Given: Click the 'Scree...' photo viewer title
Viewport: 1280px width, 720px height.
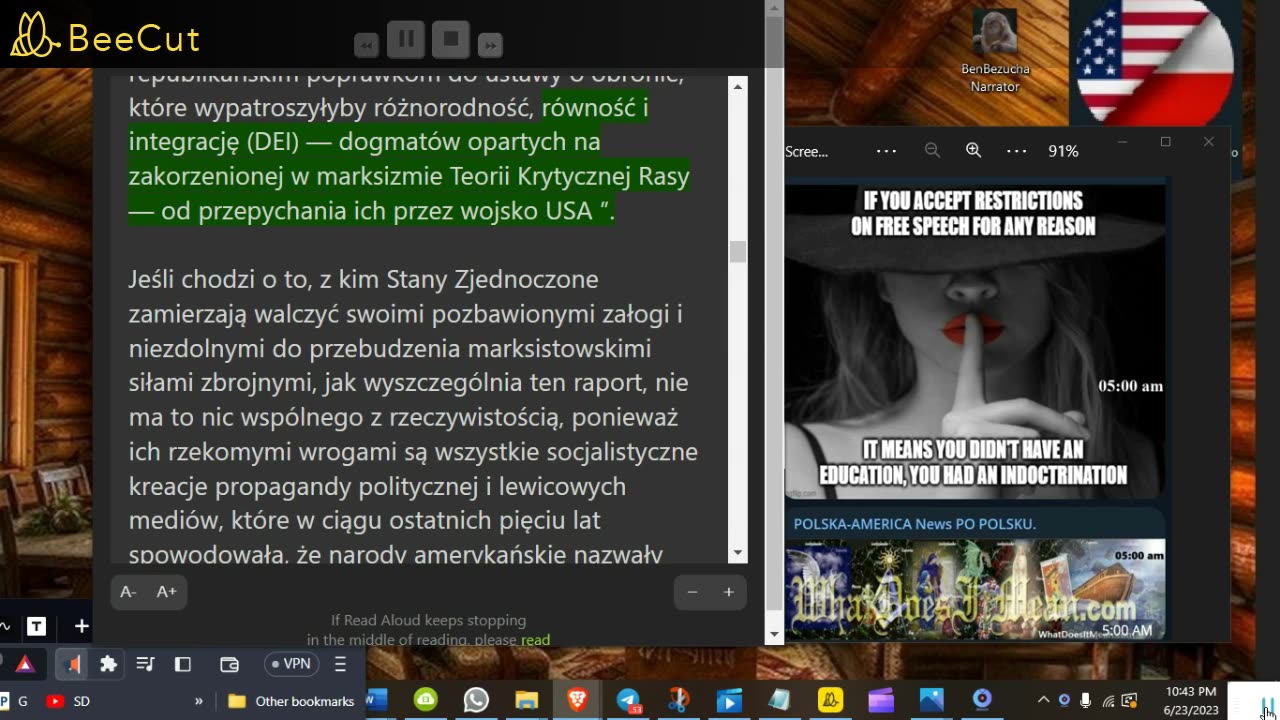Looking at the screenshot, I should coord(807,151).
